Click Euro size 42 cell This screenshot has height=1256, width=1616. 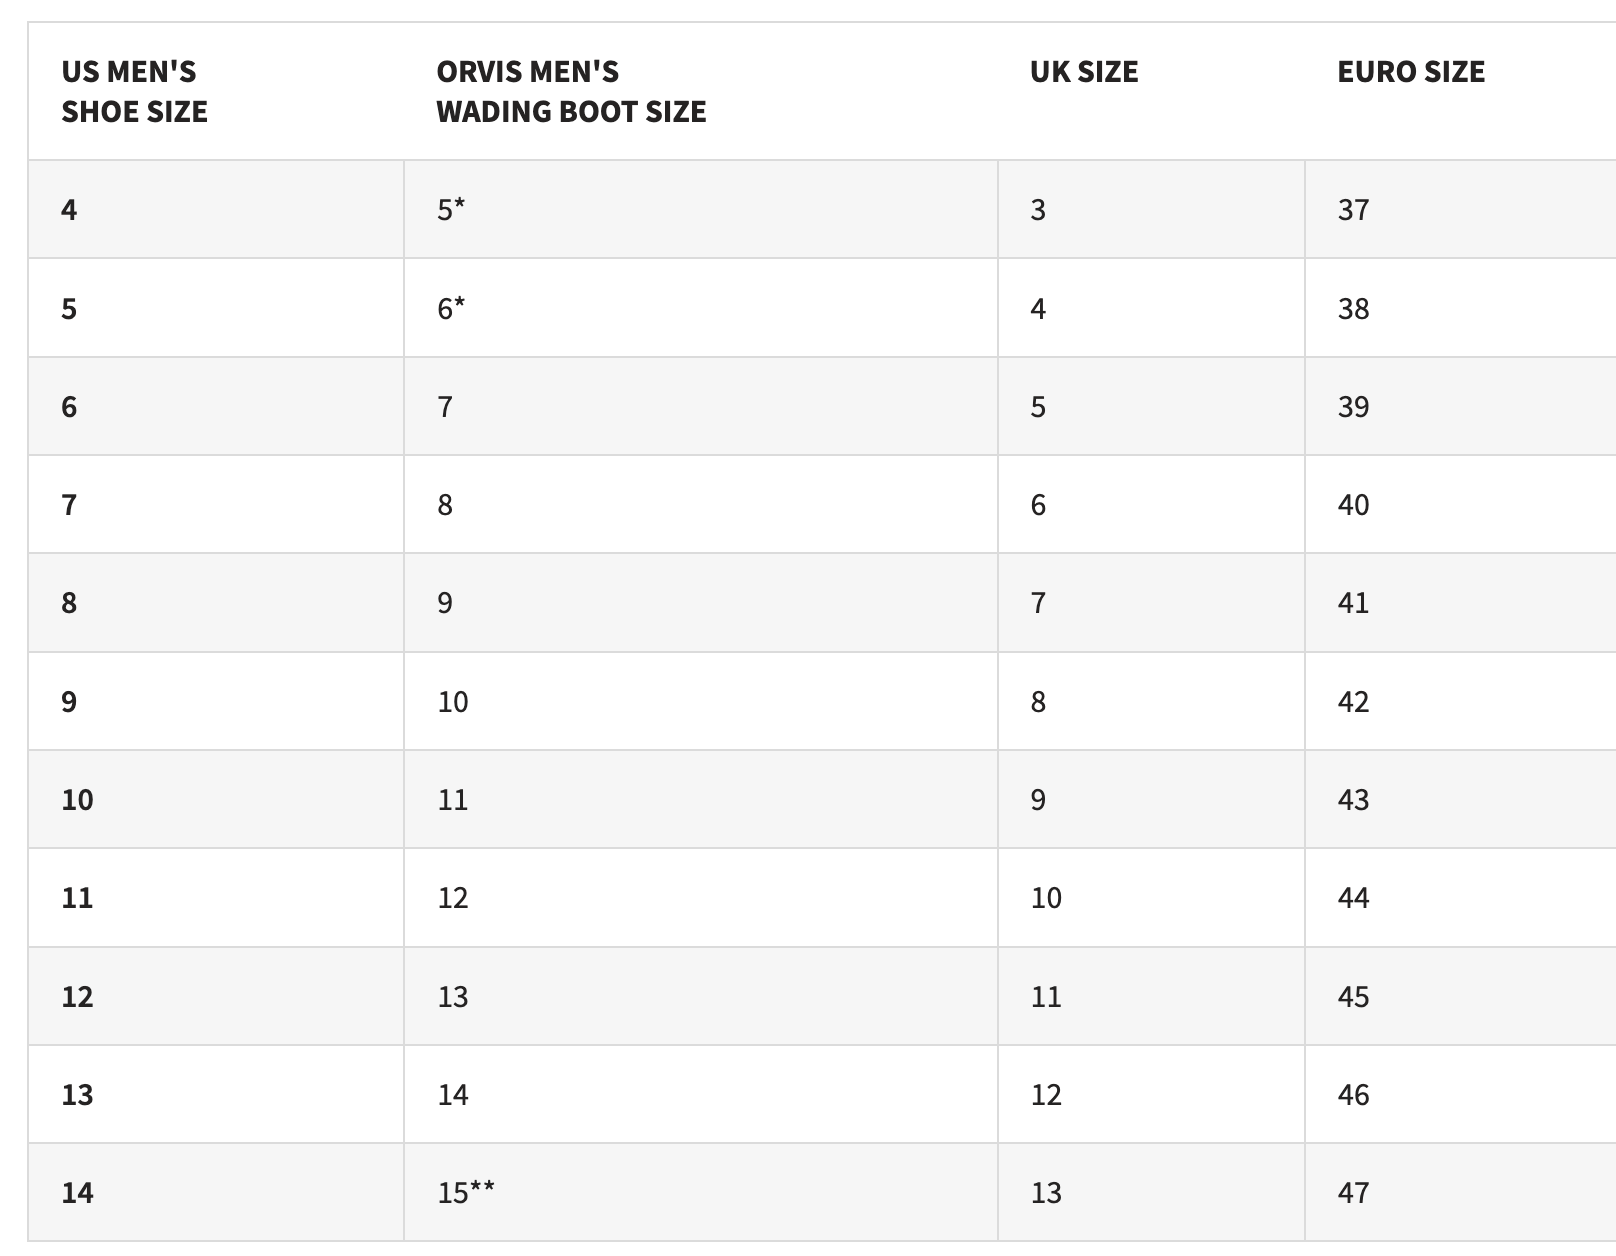[1460, 701]
